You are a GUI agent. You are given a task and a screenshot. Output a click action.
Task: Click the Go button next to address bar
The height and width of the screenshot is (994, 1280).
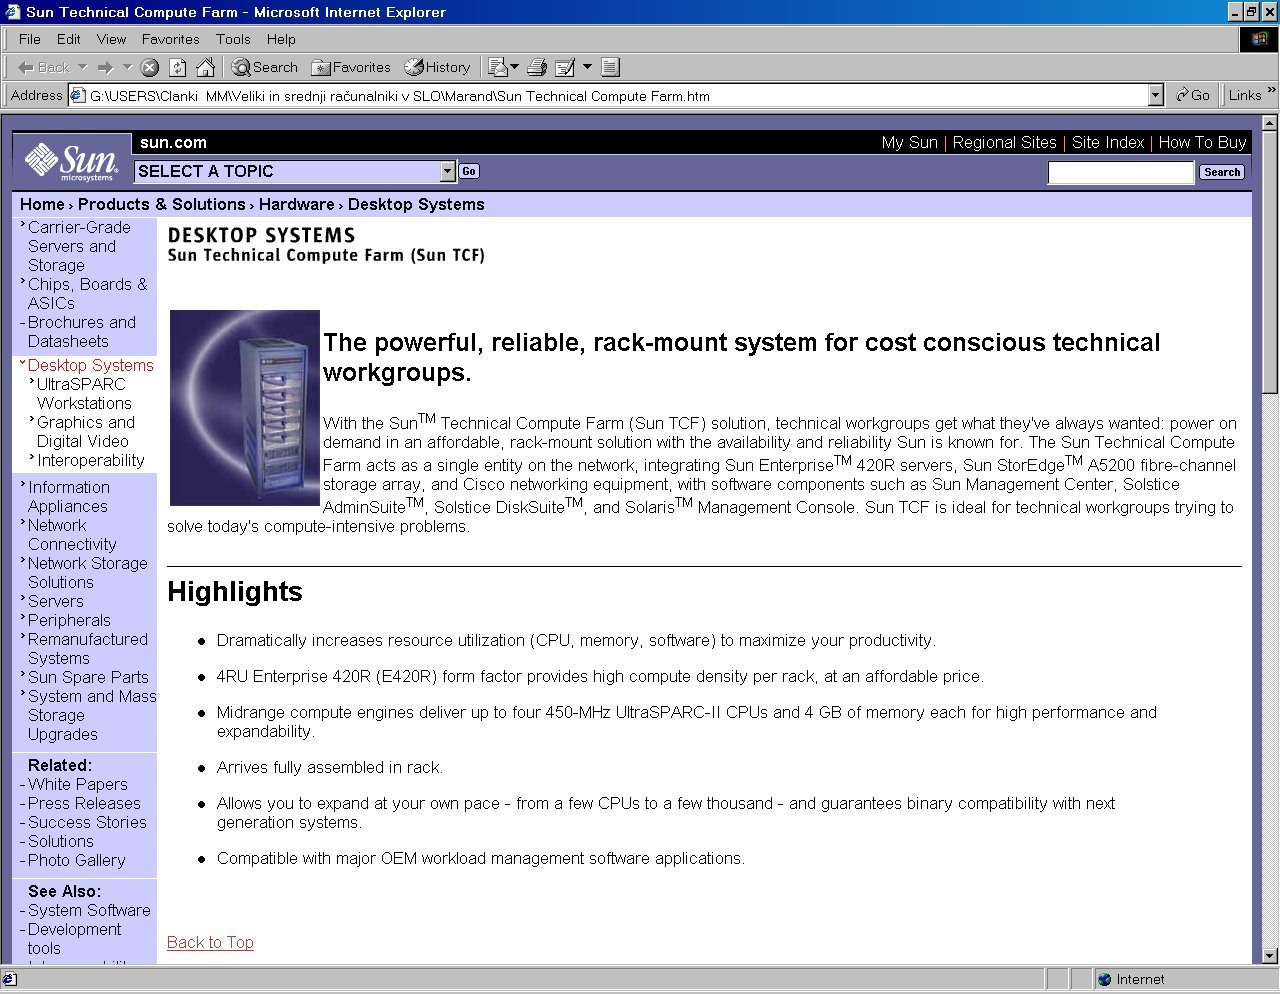pyautogui.click(x=1192, y=95)
